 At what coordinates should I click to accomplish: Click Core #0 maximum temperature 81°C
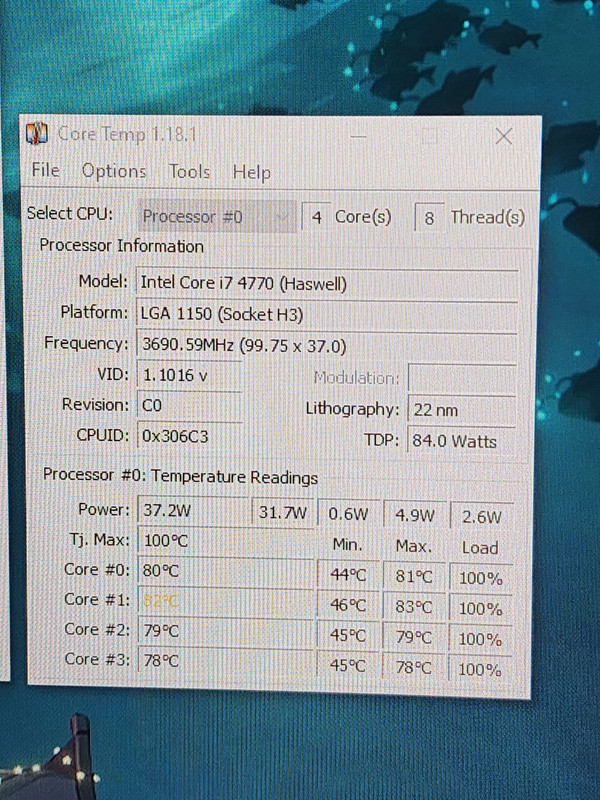pyautogui.click(x=414, y=577)
